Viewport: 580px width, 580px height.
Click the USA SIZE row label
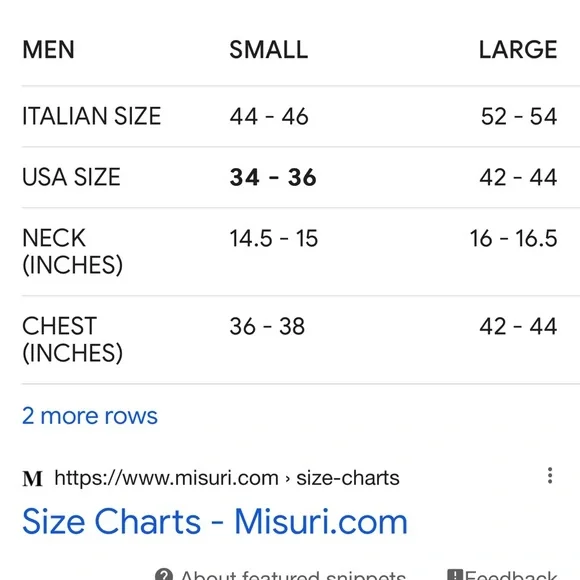[x=71, y=177]
